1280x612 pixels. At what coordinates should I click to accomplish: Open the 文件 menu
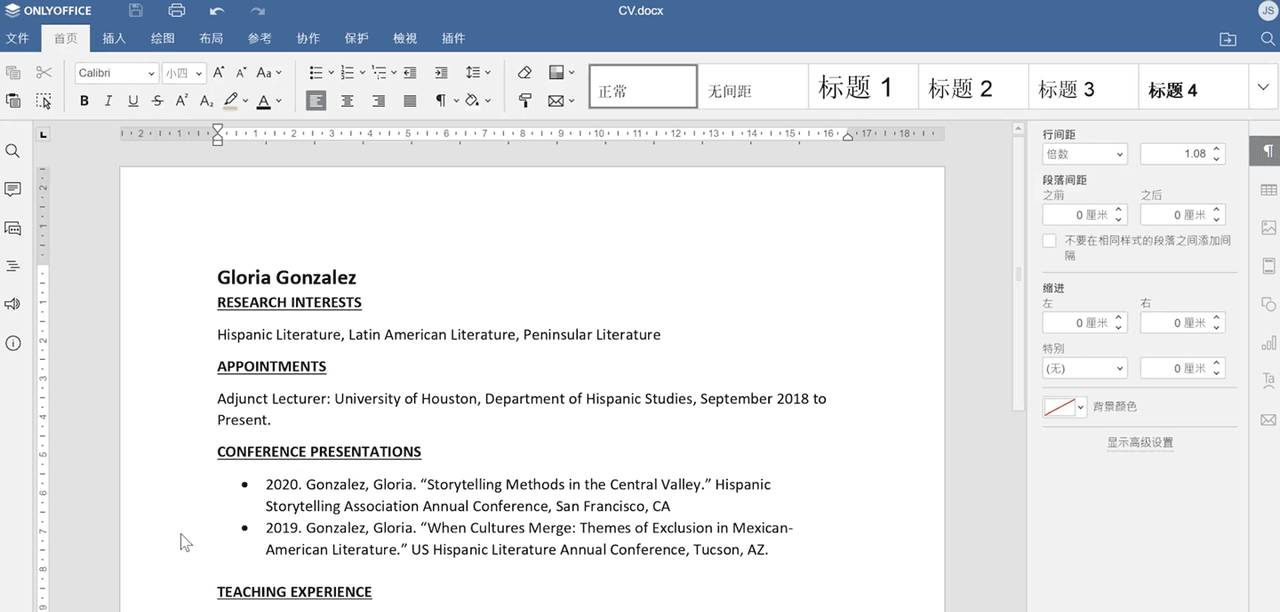18,38
